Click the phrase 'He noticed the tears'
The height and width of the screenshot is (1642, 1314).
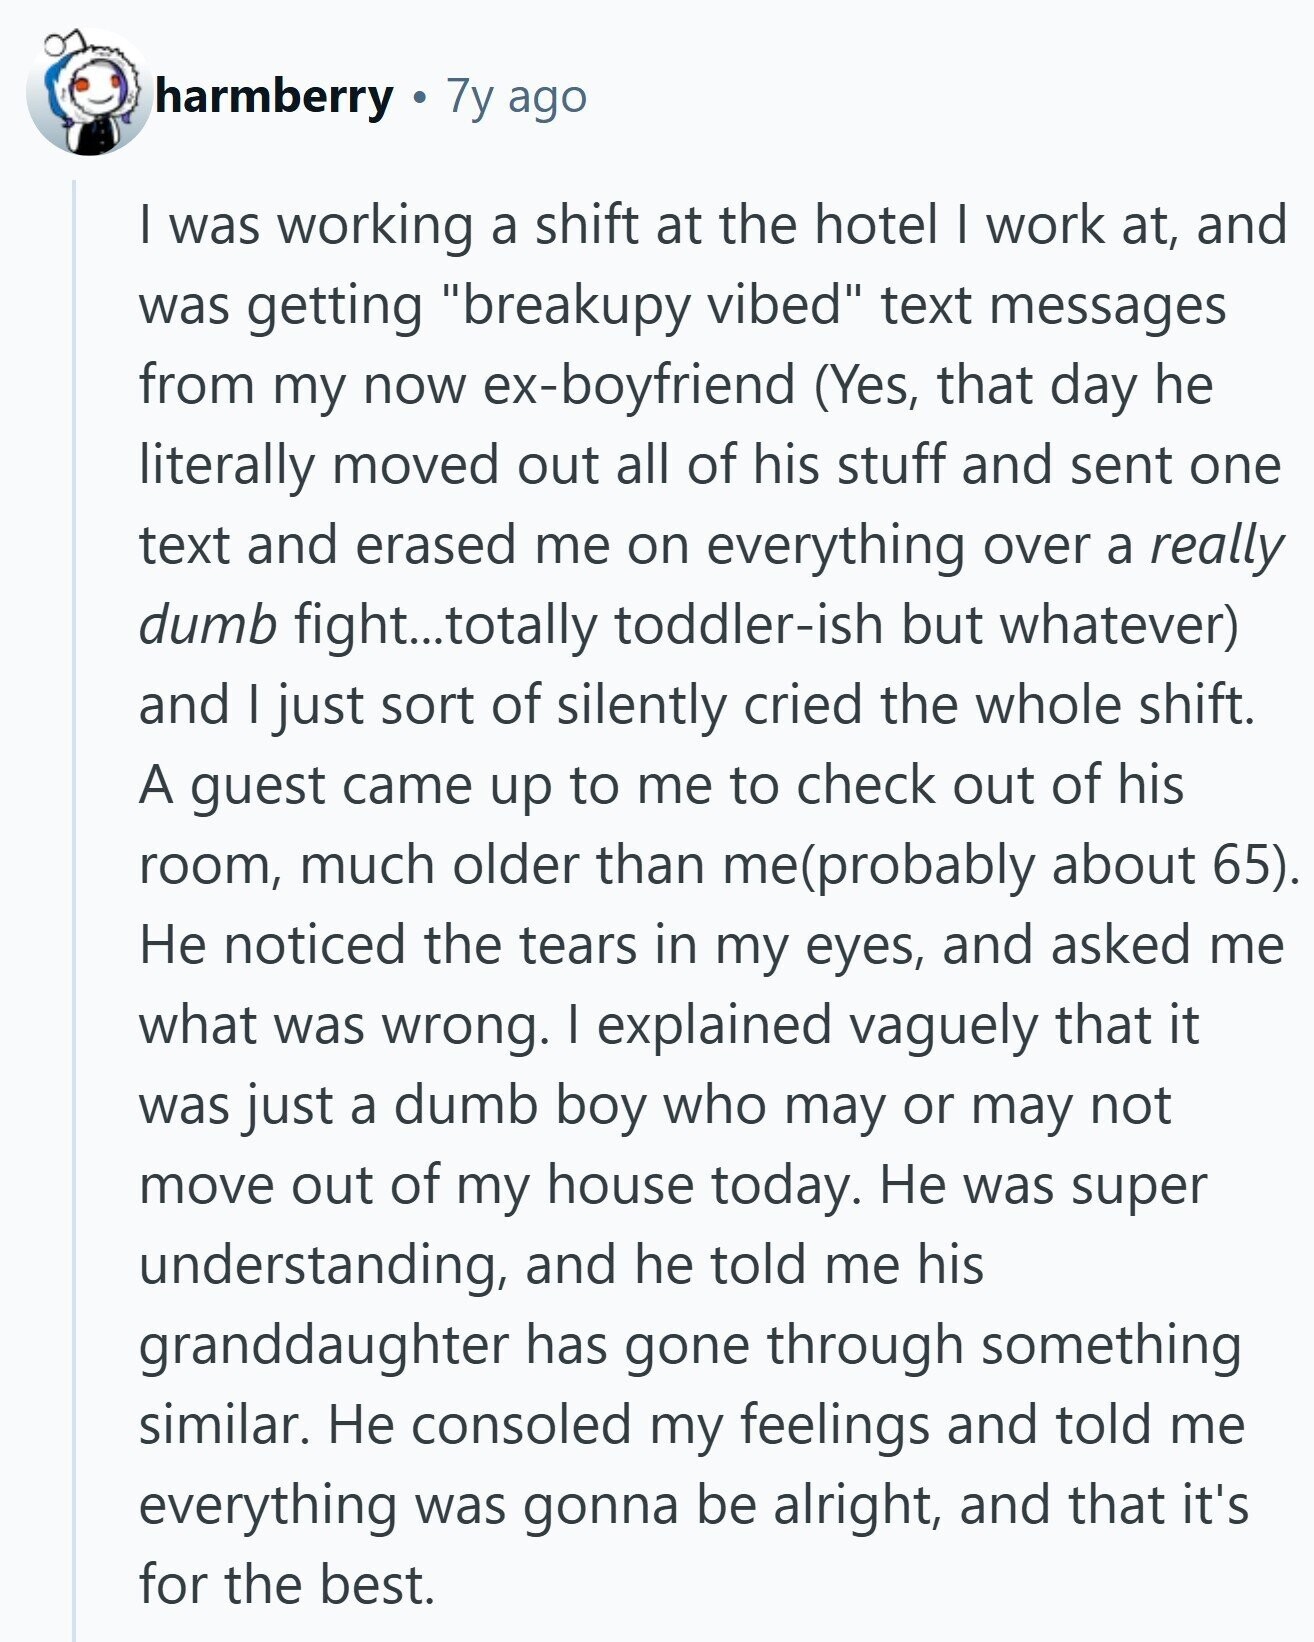[388, 946]
